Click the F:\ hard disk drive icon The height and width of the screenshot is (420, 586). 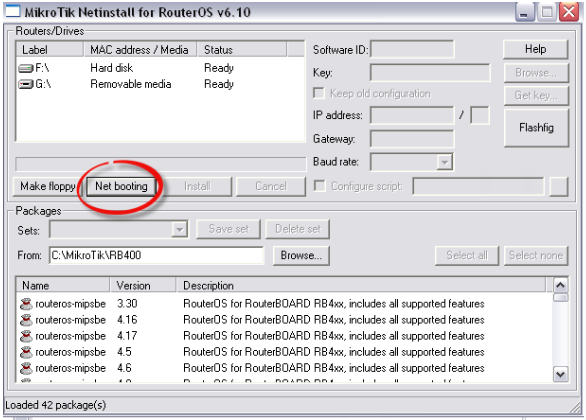25,68
